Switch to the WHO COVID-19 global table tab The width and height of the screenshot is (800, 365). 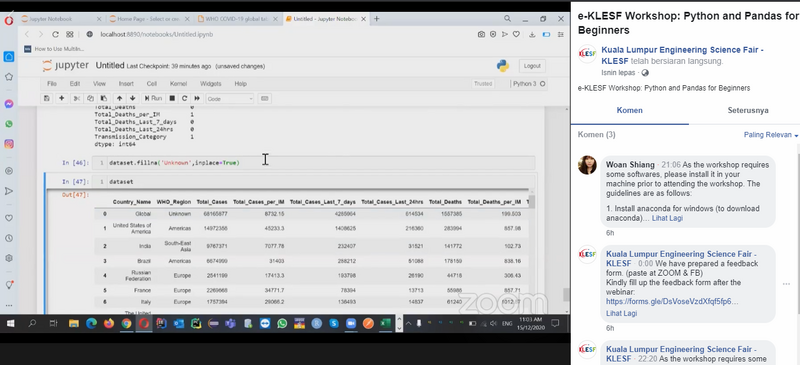pos(238,19)
